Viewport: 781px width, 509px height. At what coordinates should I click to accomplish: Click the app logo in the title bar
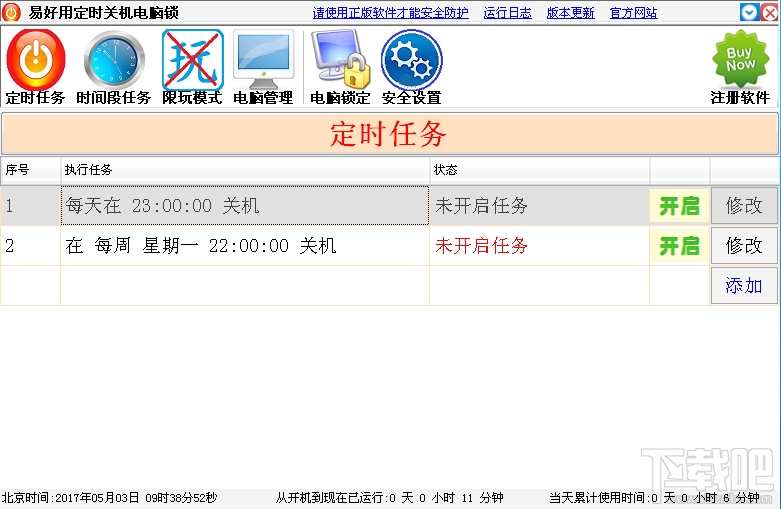point(11,12)
